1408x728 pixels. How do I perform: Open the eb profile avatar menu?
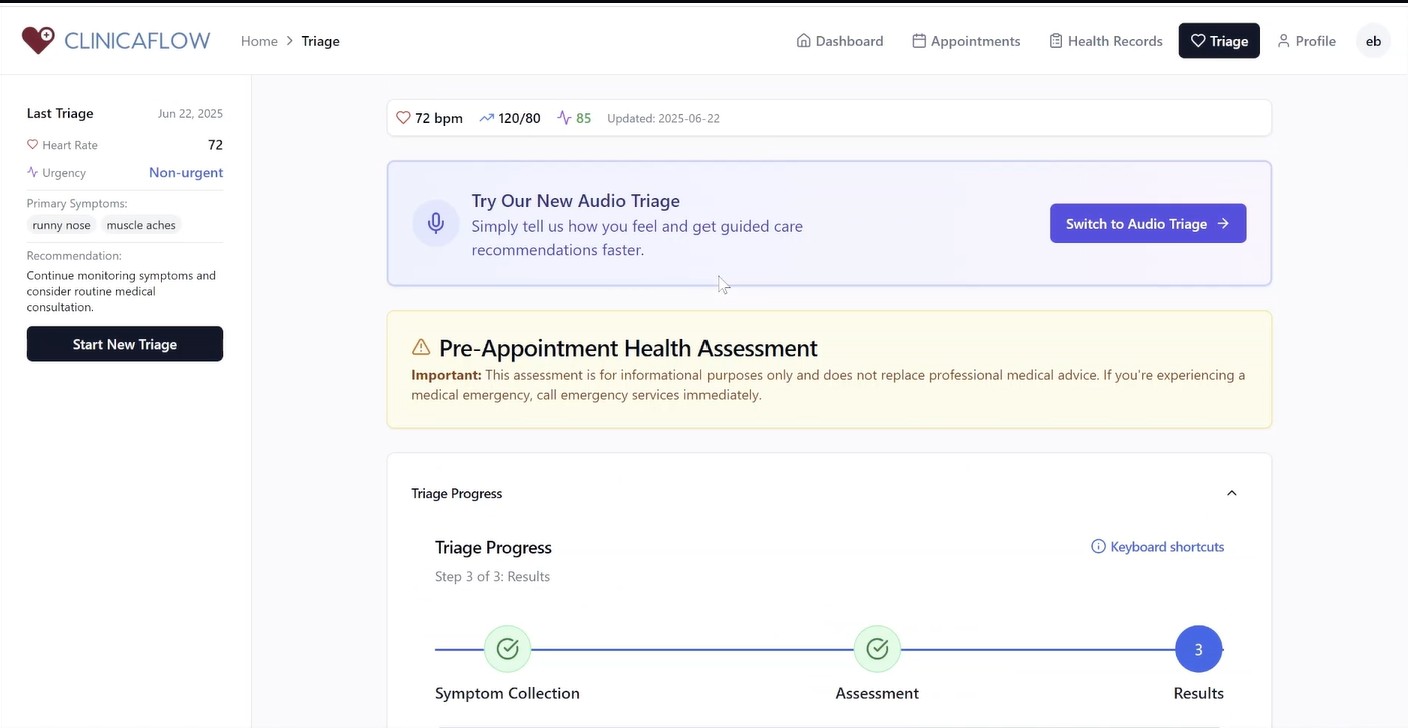click(x=1373, y=40)
